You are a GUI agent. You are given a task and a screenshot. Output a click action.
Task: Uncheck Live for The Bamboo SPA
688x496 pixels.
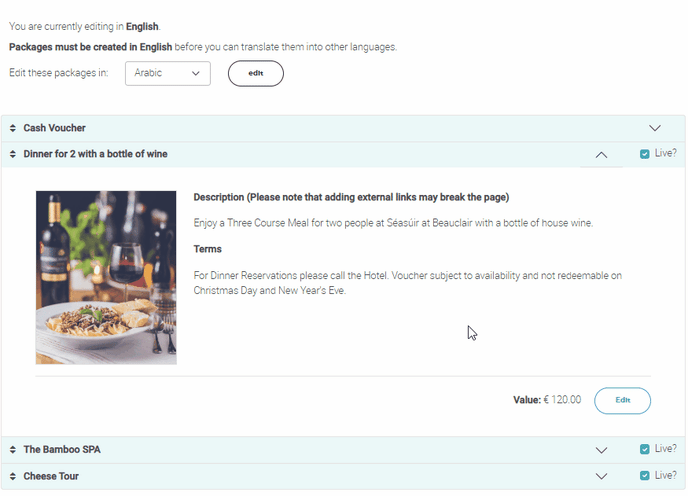pyautogui.click(x=645, y=450)
